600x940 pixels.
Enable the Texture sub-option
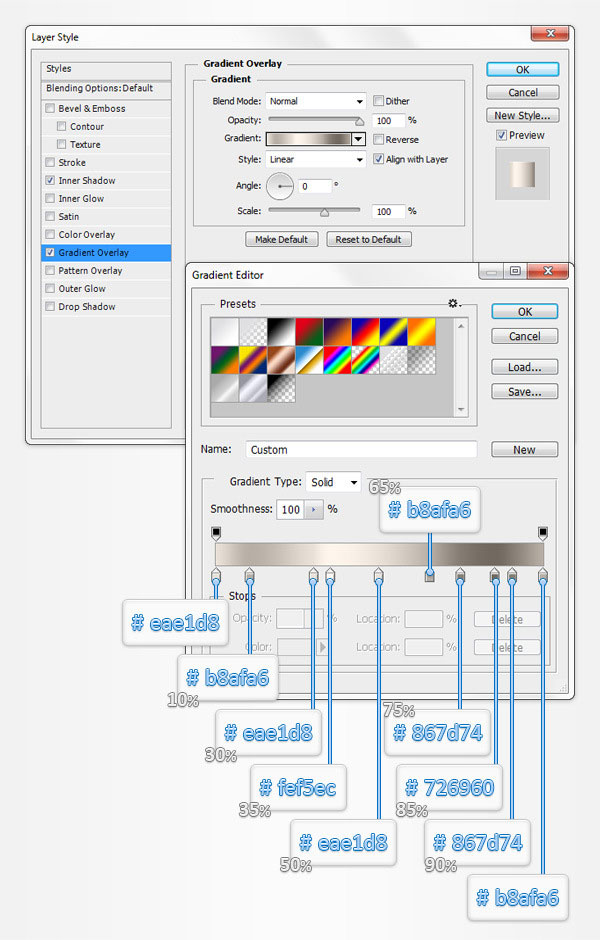point(61,144)
